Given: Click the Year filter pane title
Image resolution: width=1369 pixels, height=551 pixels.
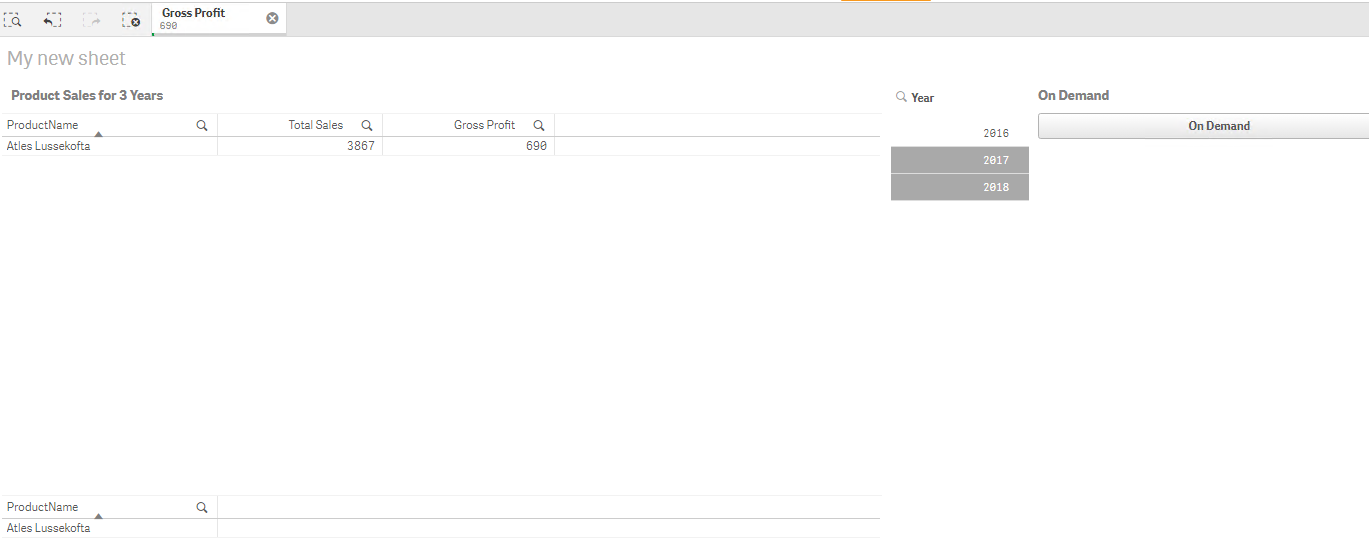Looking at the screenshot, I should pos(923,98).
